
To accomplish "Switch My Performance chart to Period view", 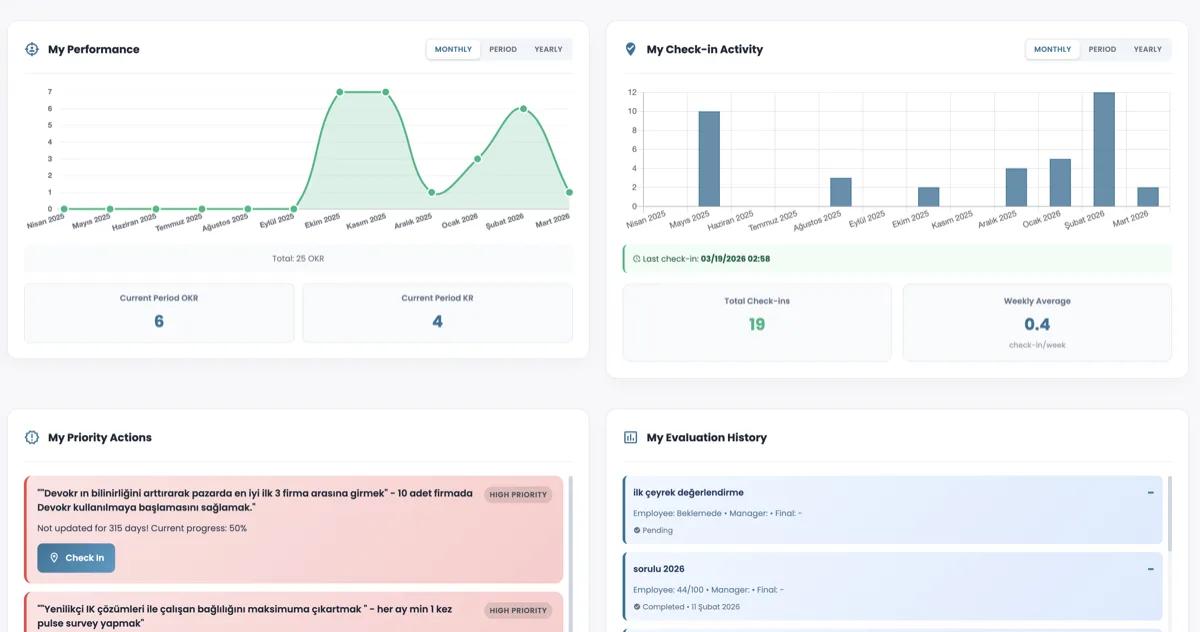I will click(x=503, y=49).
